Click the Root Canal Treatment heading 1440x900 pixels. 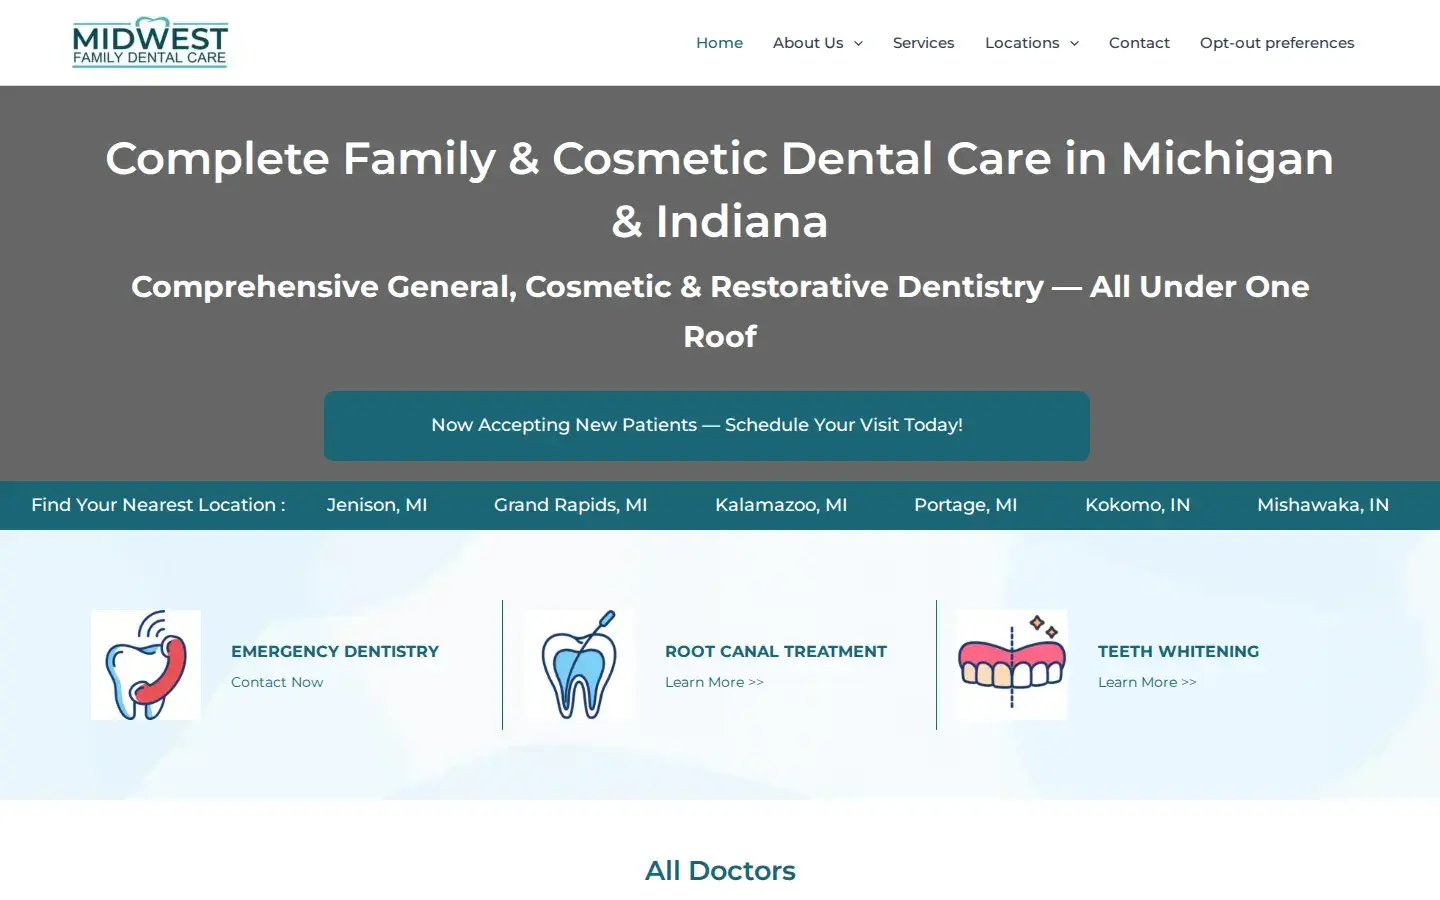point(776,651)
